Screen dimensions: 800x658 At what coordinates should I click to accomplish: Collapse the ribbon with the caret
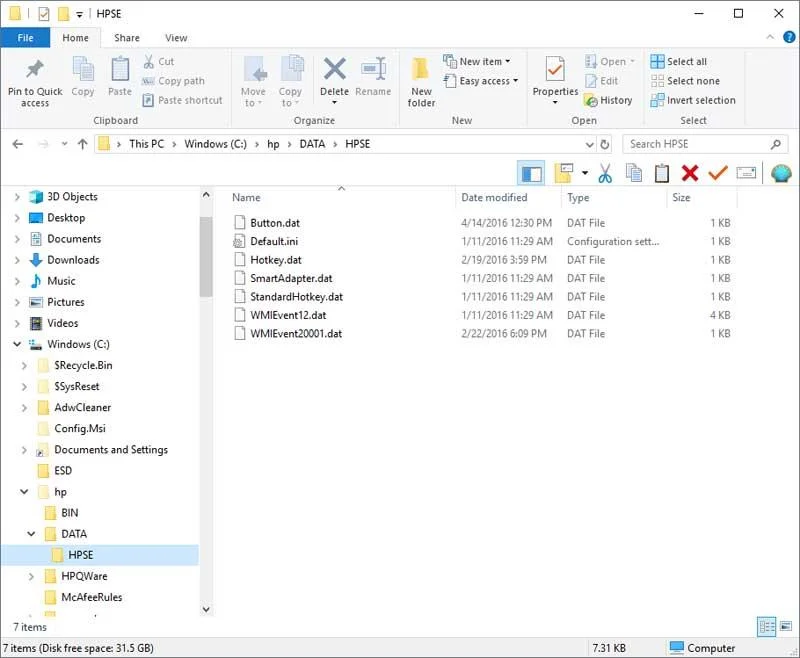(x=770, y=37)
